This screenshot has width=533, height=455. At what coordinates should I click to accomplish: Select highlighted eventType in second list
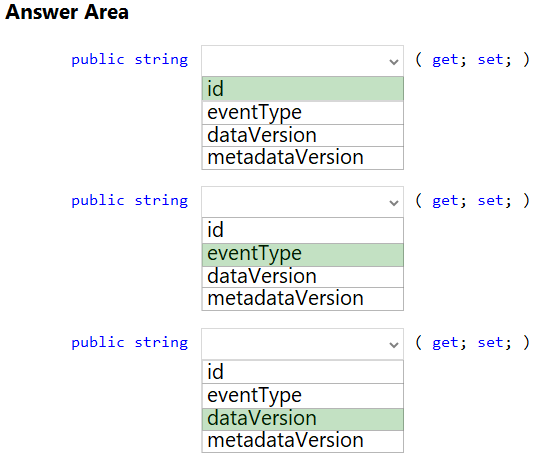click(303, 255)
